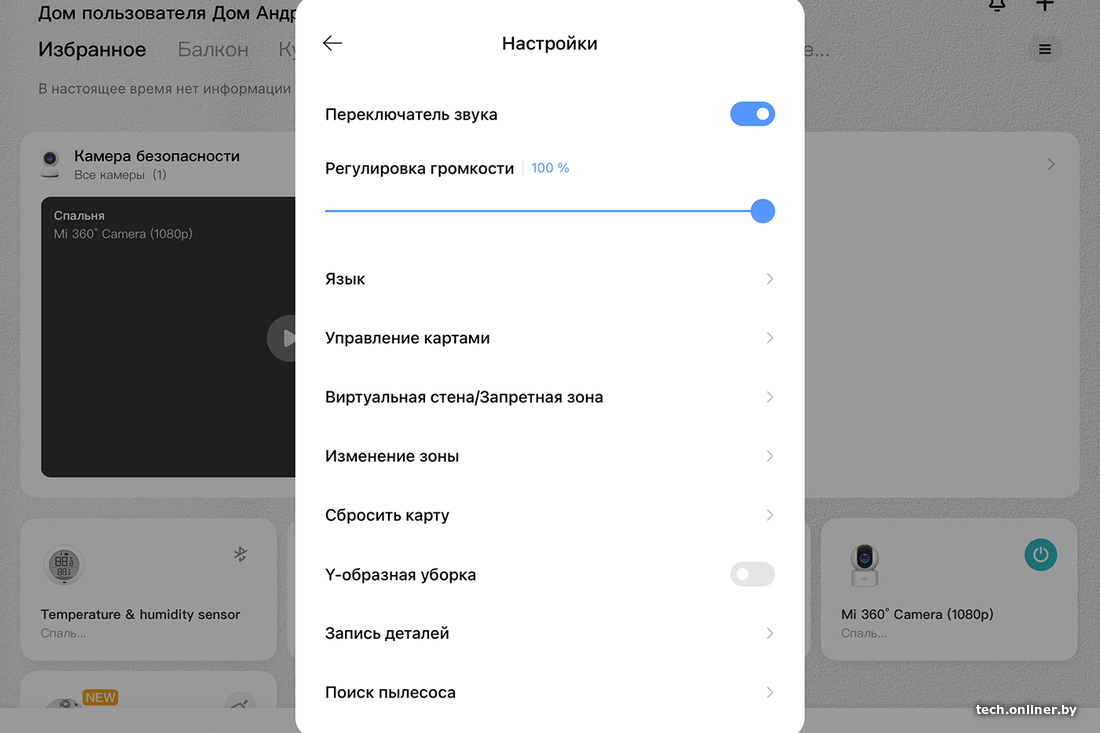Toggle Mi 360 Camera power icon
This screenshot has width=1100, height=733.
pos(1040,555)
